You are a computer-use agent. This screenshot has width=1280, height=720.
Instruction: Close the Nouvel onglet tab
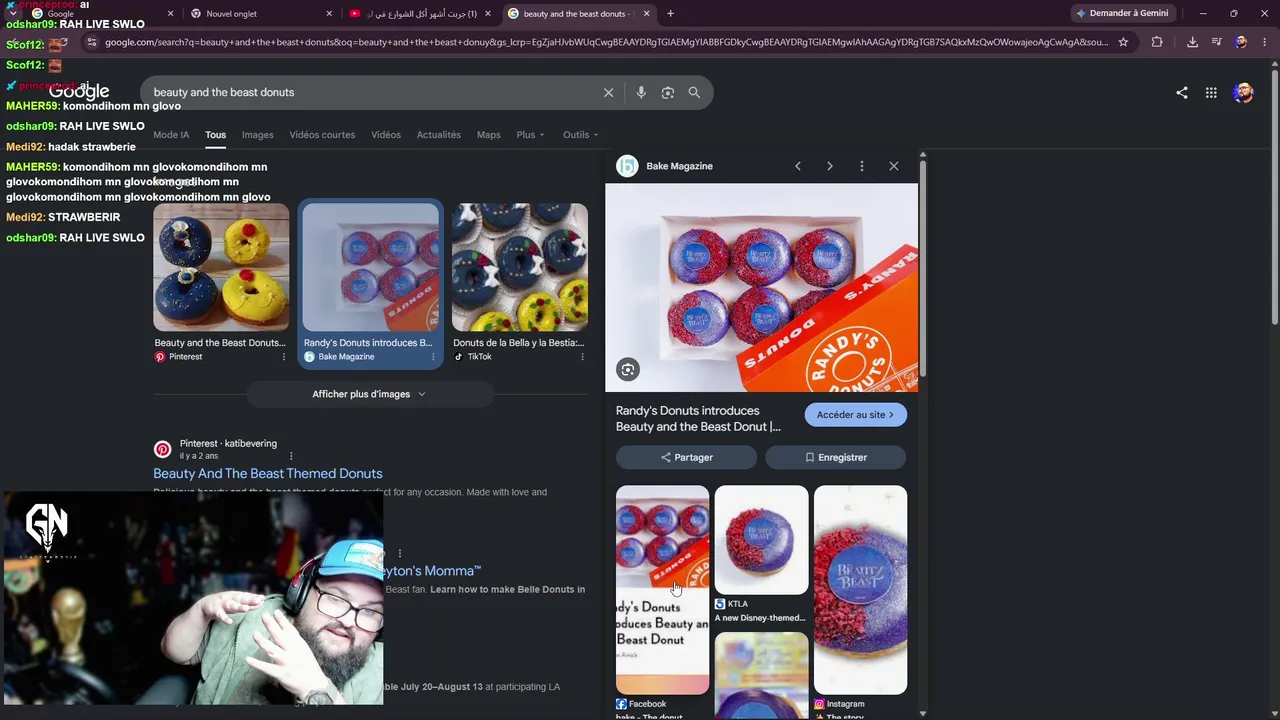[329, 14]
